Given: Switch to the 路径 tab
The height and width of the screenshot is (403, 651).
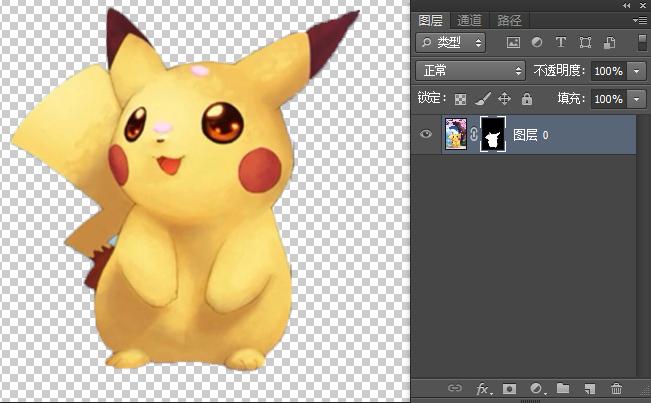Looking at the screenshot, I should tap(509, 20).
